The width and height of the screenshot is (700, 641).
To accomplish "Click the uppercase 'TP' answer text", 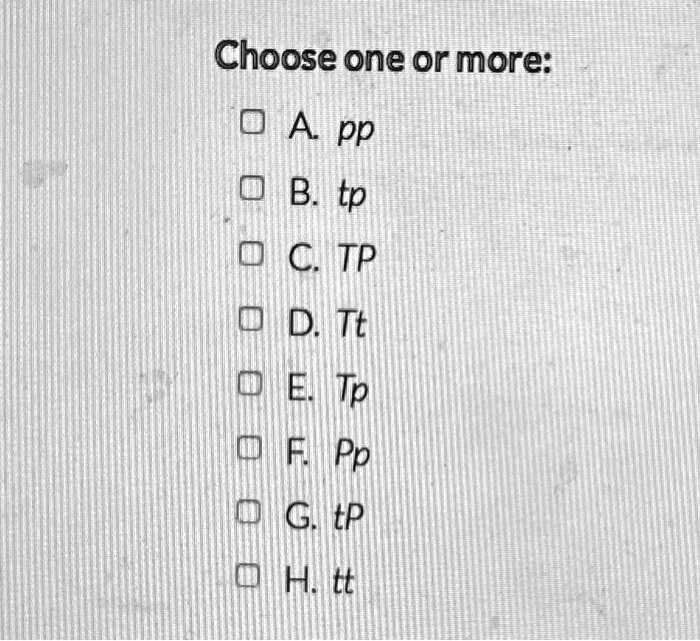I will [x=357, y=258].
